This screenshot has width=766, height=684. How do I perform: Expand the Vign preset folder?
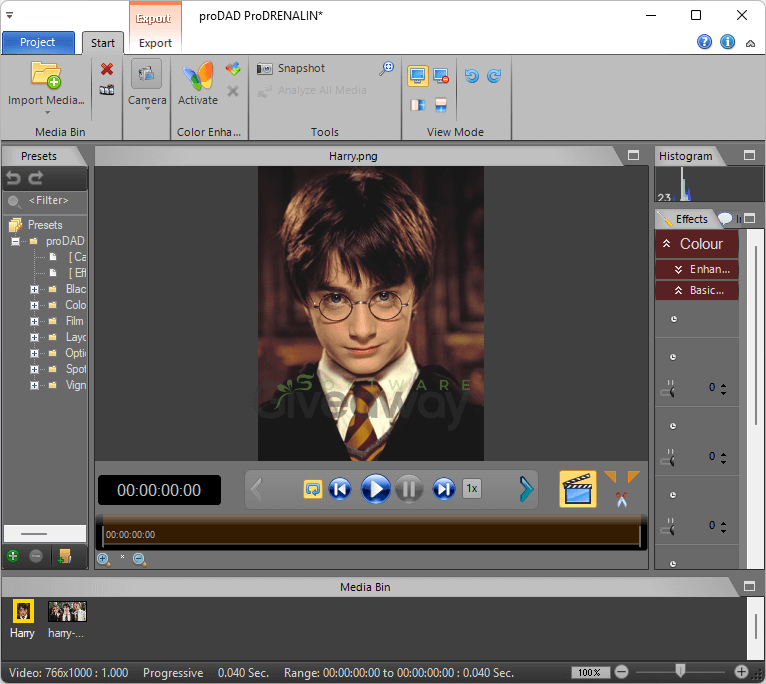tap(34, 385)
